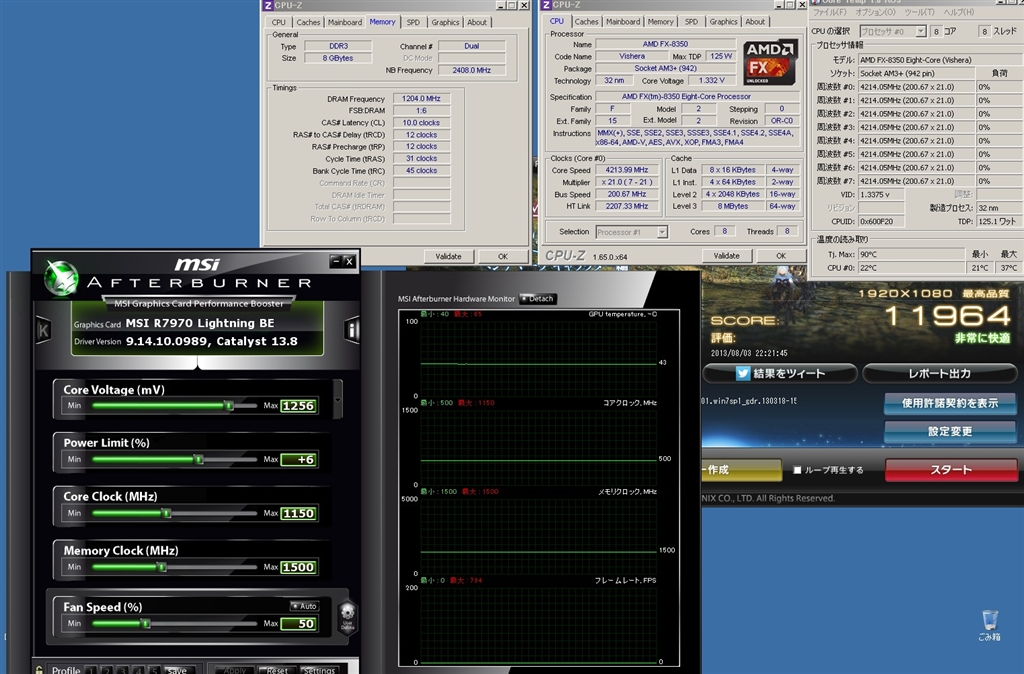Save the current Afterburner profile

[176, 670]
